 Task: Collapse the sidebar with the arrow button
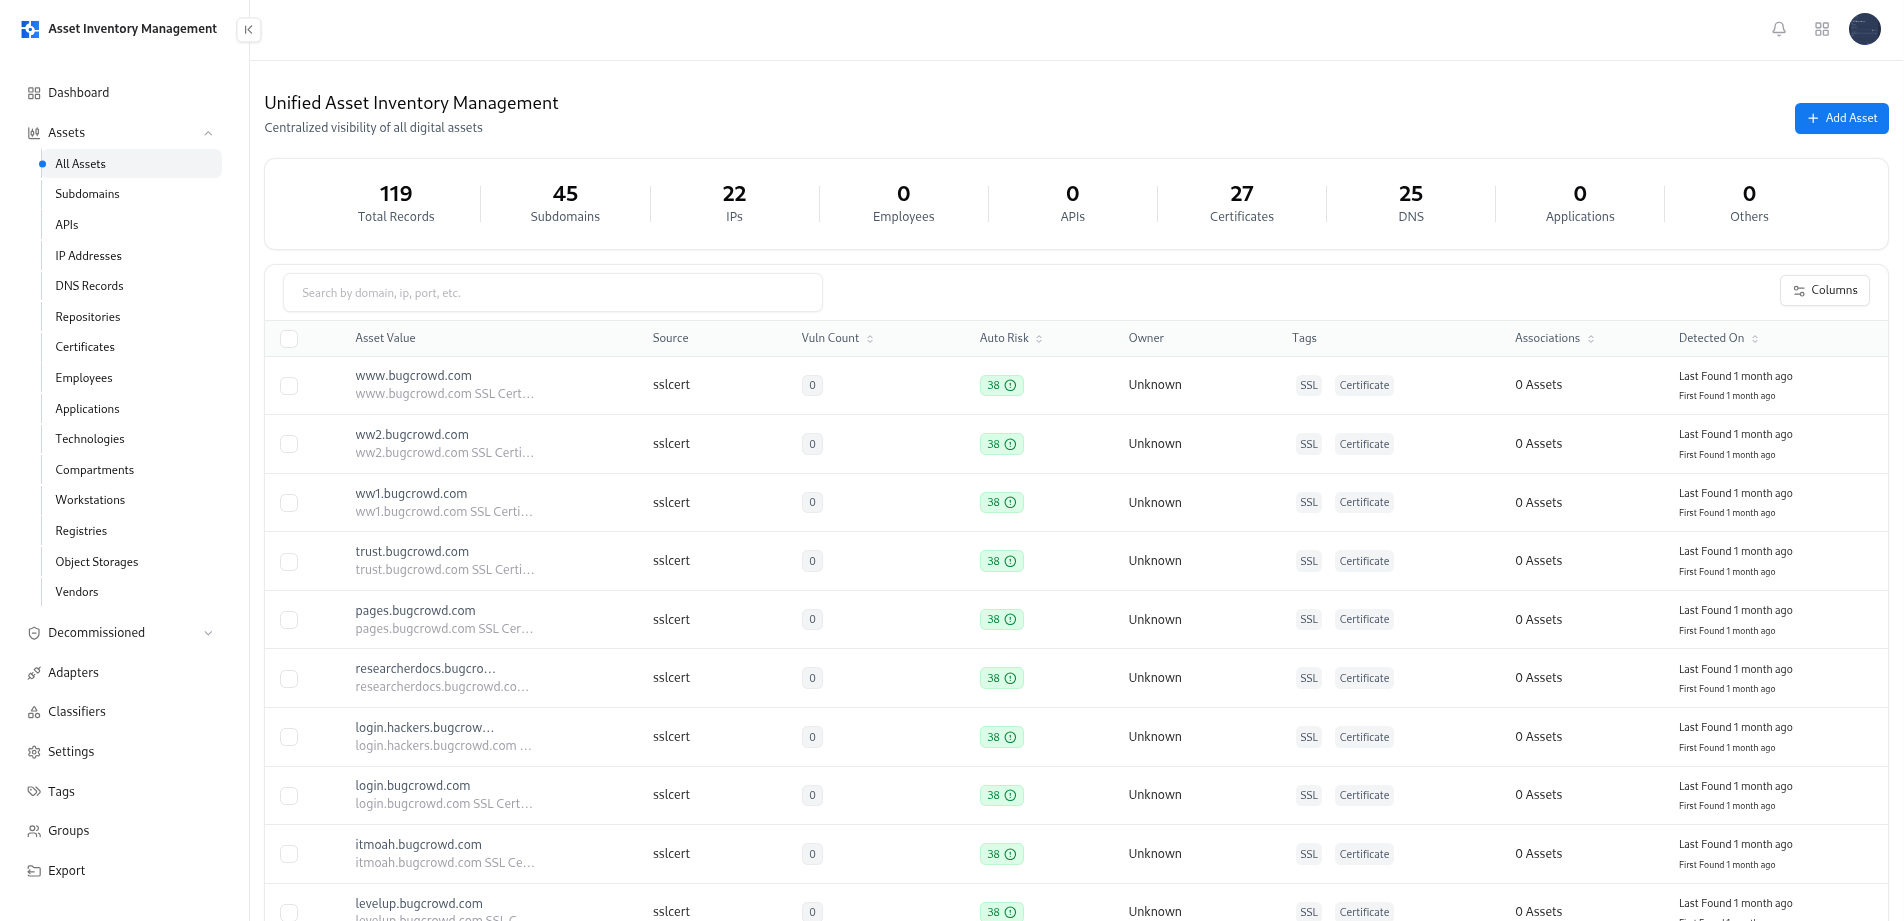249,30
